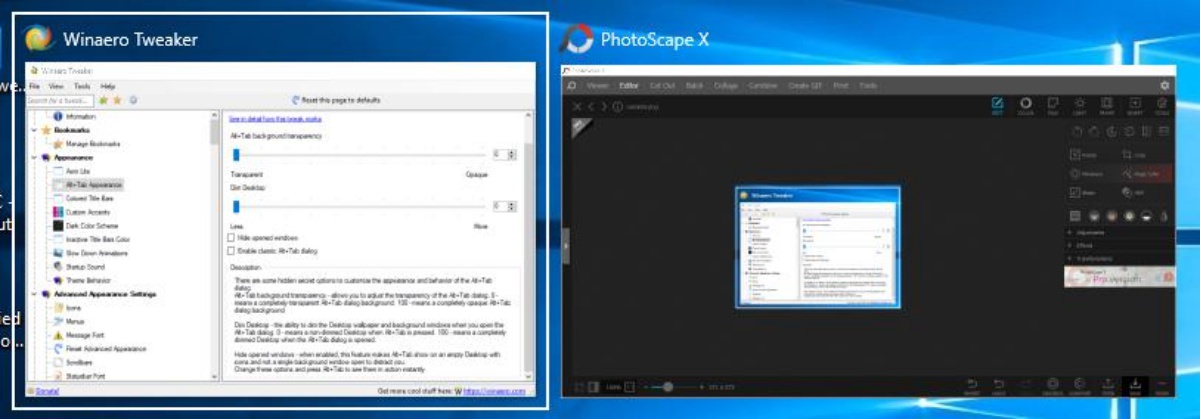Click the gear icon in Winaero toolbar
Viewport: 1200px width, 419px height.
(133, 100)
